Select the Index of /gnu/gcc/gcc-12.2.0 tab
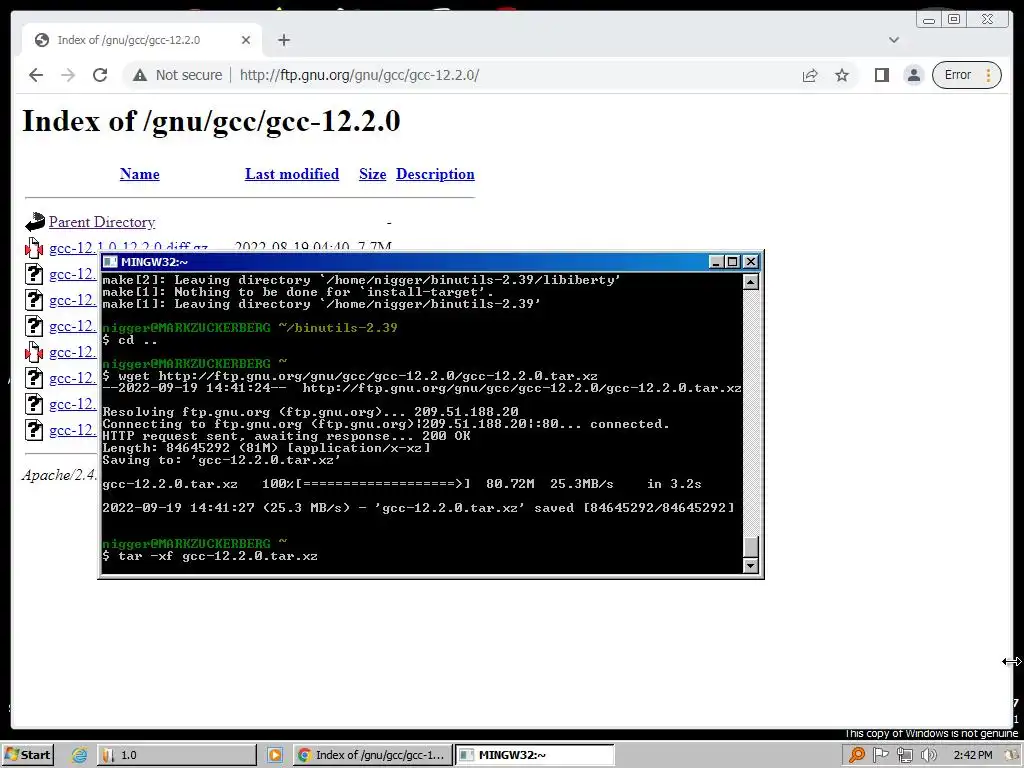 142,40
